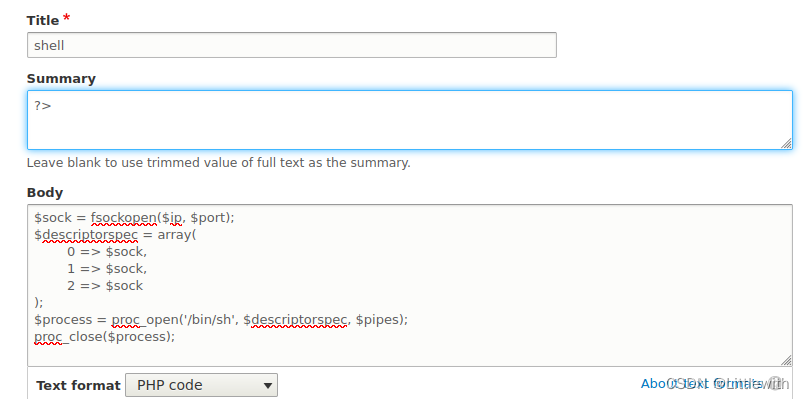Screen dimensions: 804x399
Task: Click the '?>' text in Summary
Action: 43,106
